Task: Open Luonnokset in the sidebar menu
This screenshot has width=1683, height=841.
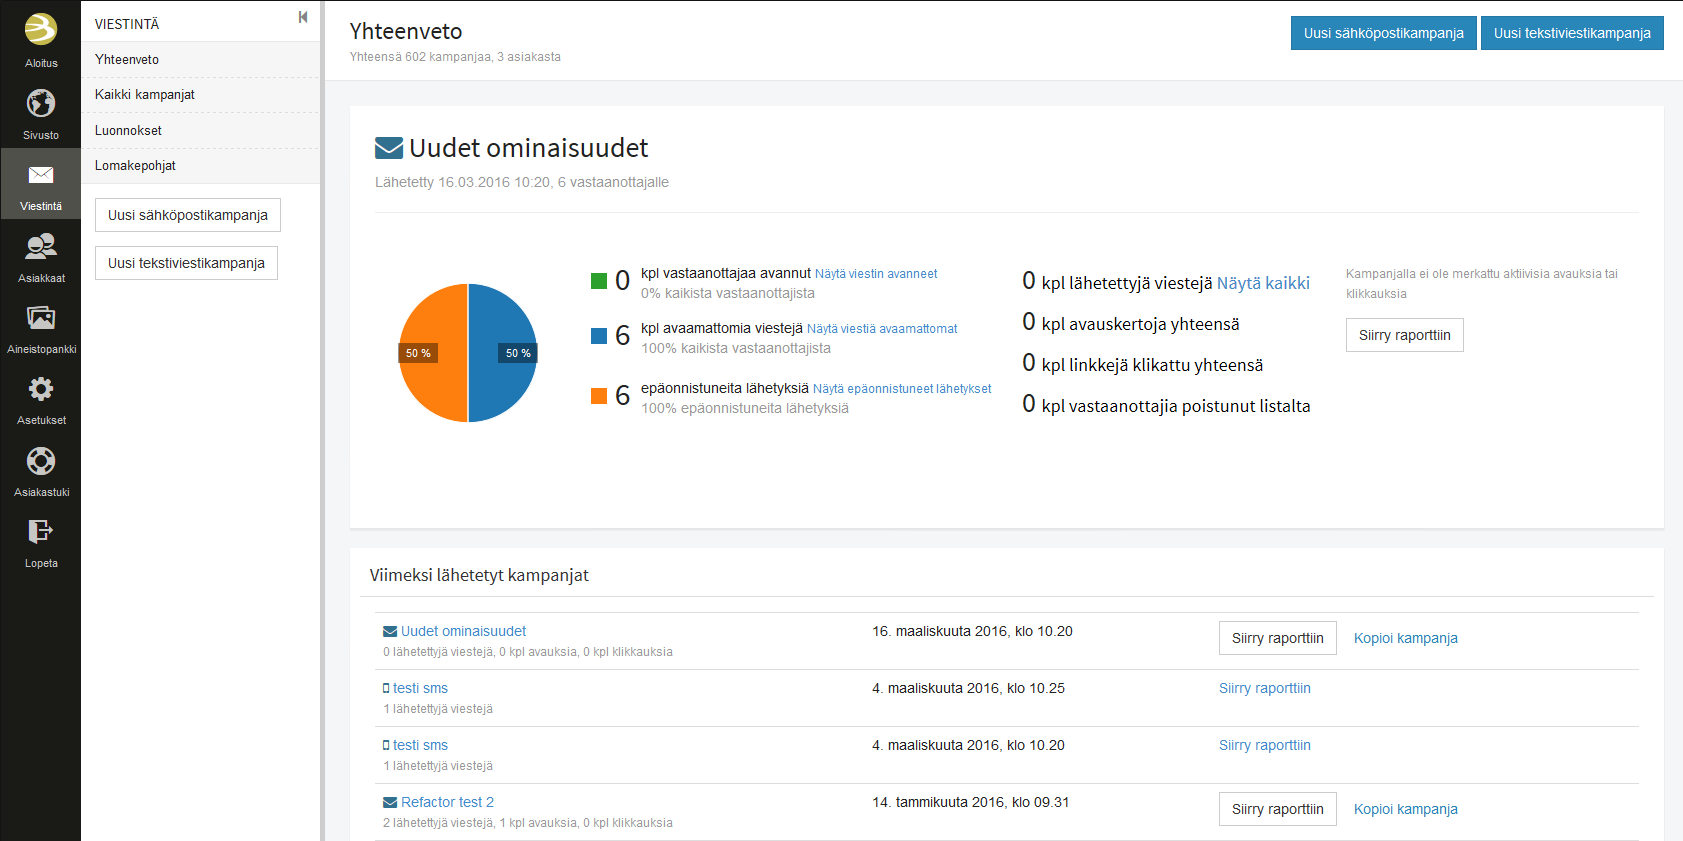Action: pyautogui.click(x=128, y=131)
